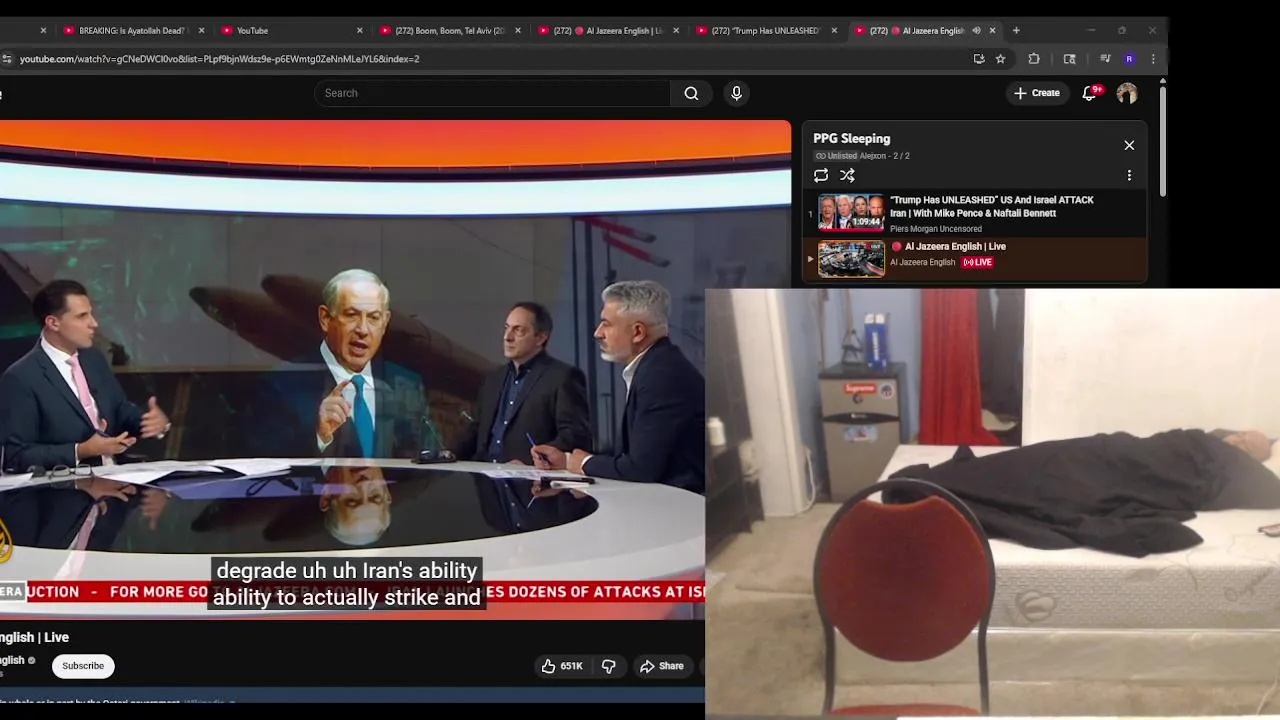Click the Create button

coord(1037,93)
